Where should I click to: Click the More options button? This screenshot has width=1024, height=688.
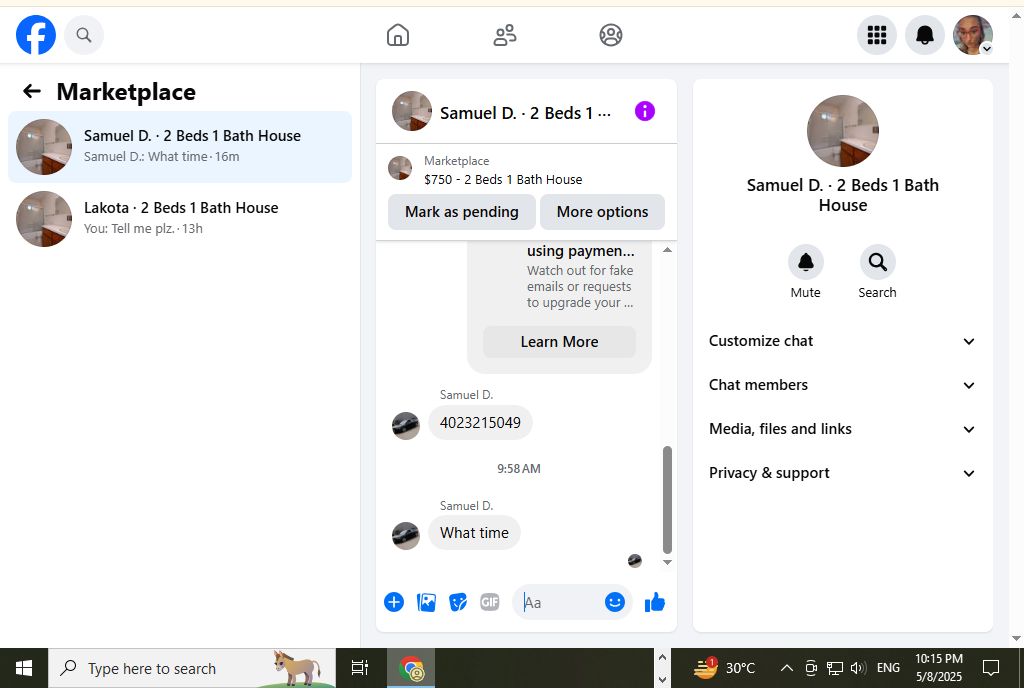[x=602, y=212]
